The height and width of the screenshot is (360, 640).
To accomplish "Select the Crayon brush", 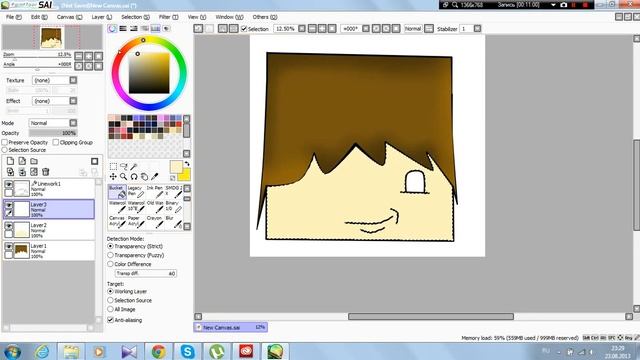I will 155,222.
